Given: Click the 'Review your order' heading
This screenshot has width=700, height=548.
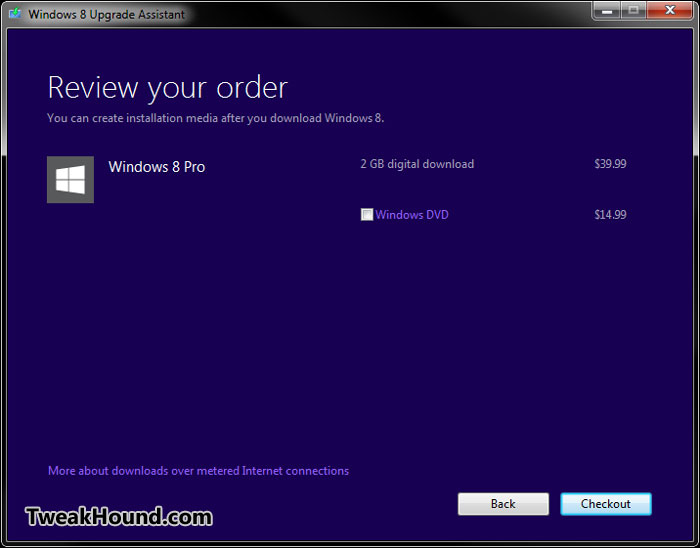Looking at the screenshot, I should coord(168,88).
